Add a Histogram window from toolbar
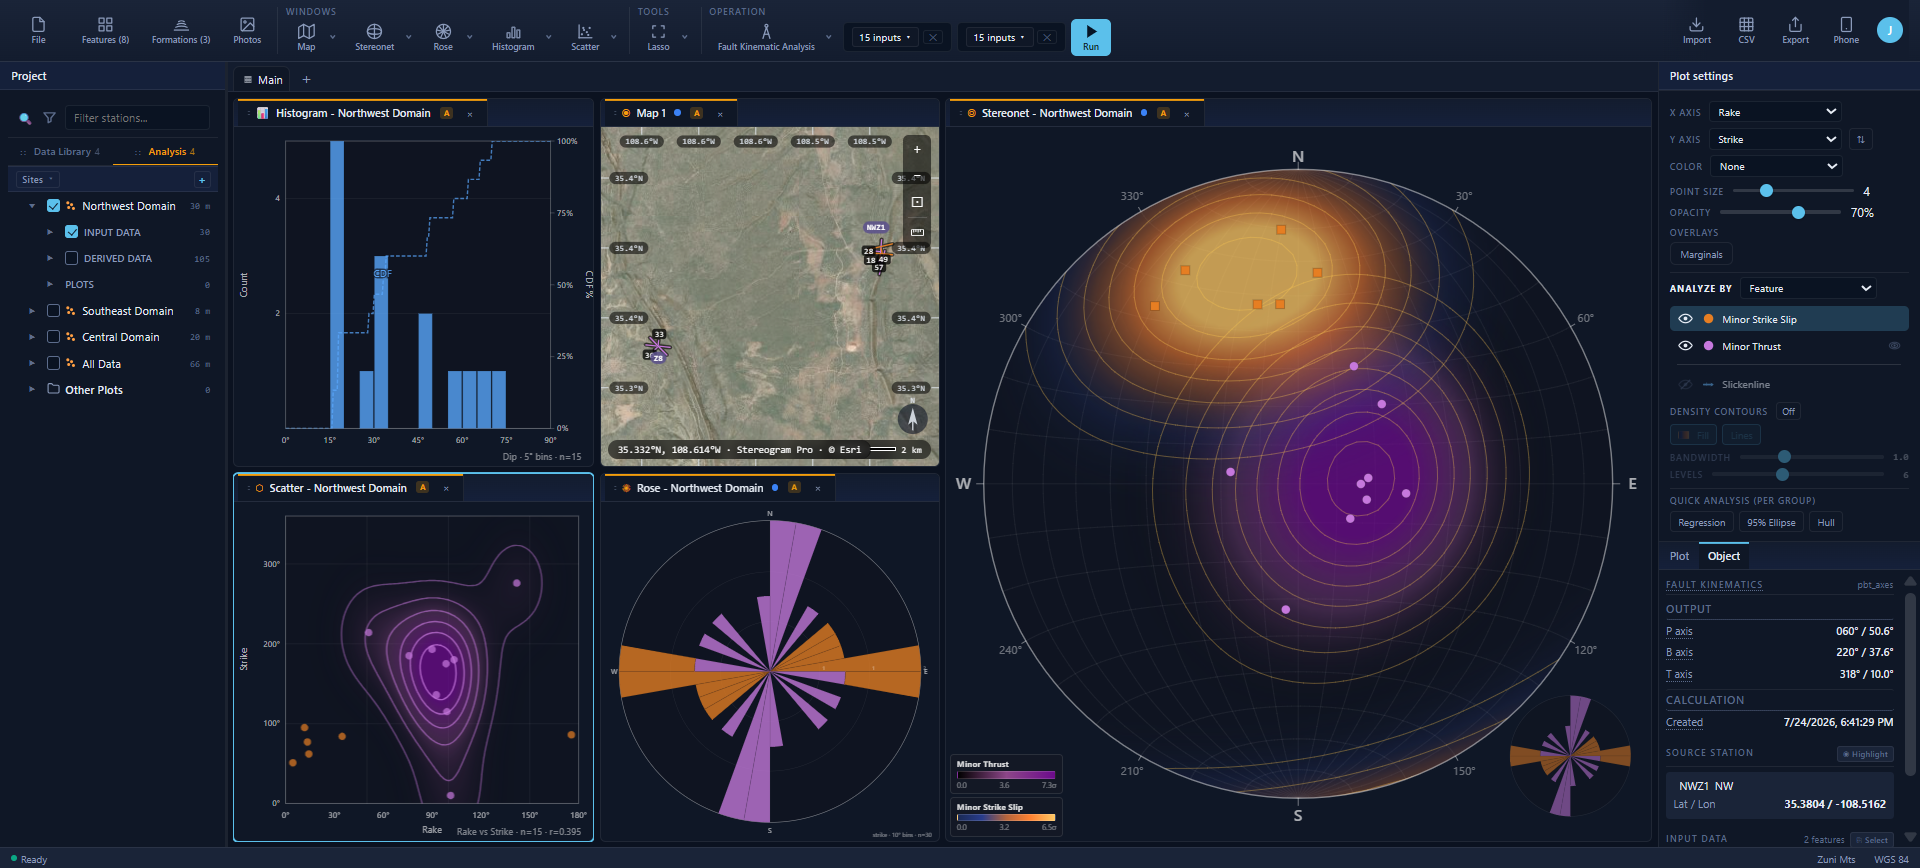 click(513, 37)
